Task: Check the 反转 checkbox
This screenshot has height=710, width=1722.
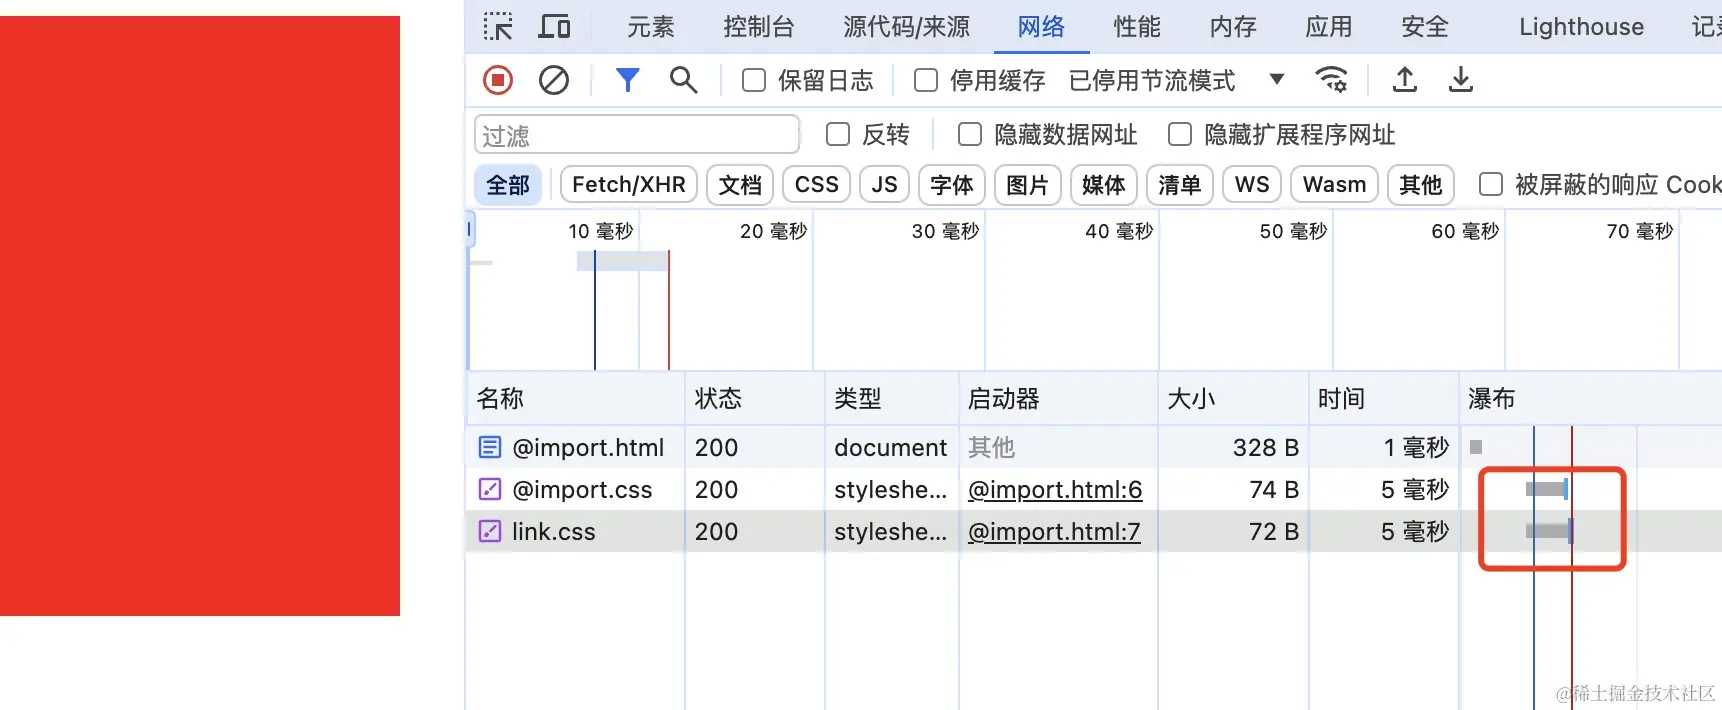Action: 838,134
